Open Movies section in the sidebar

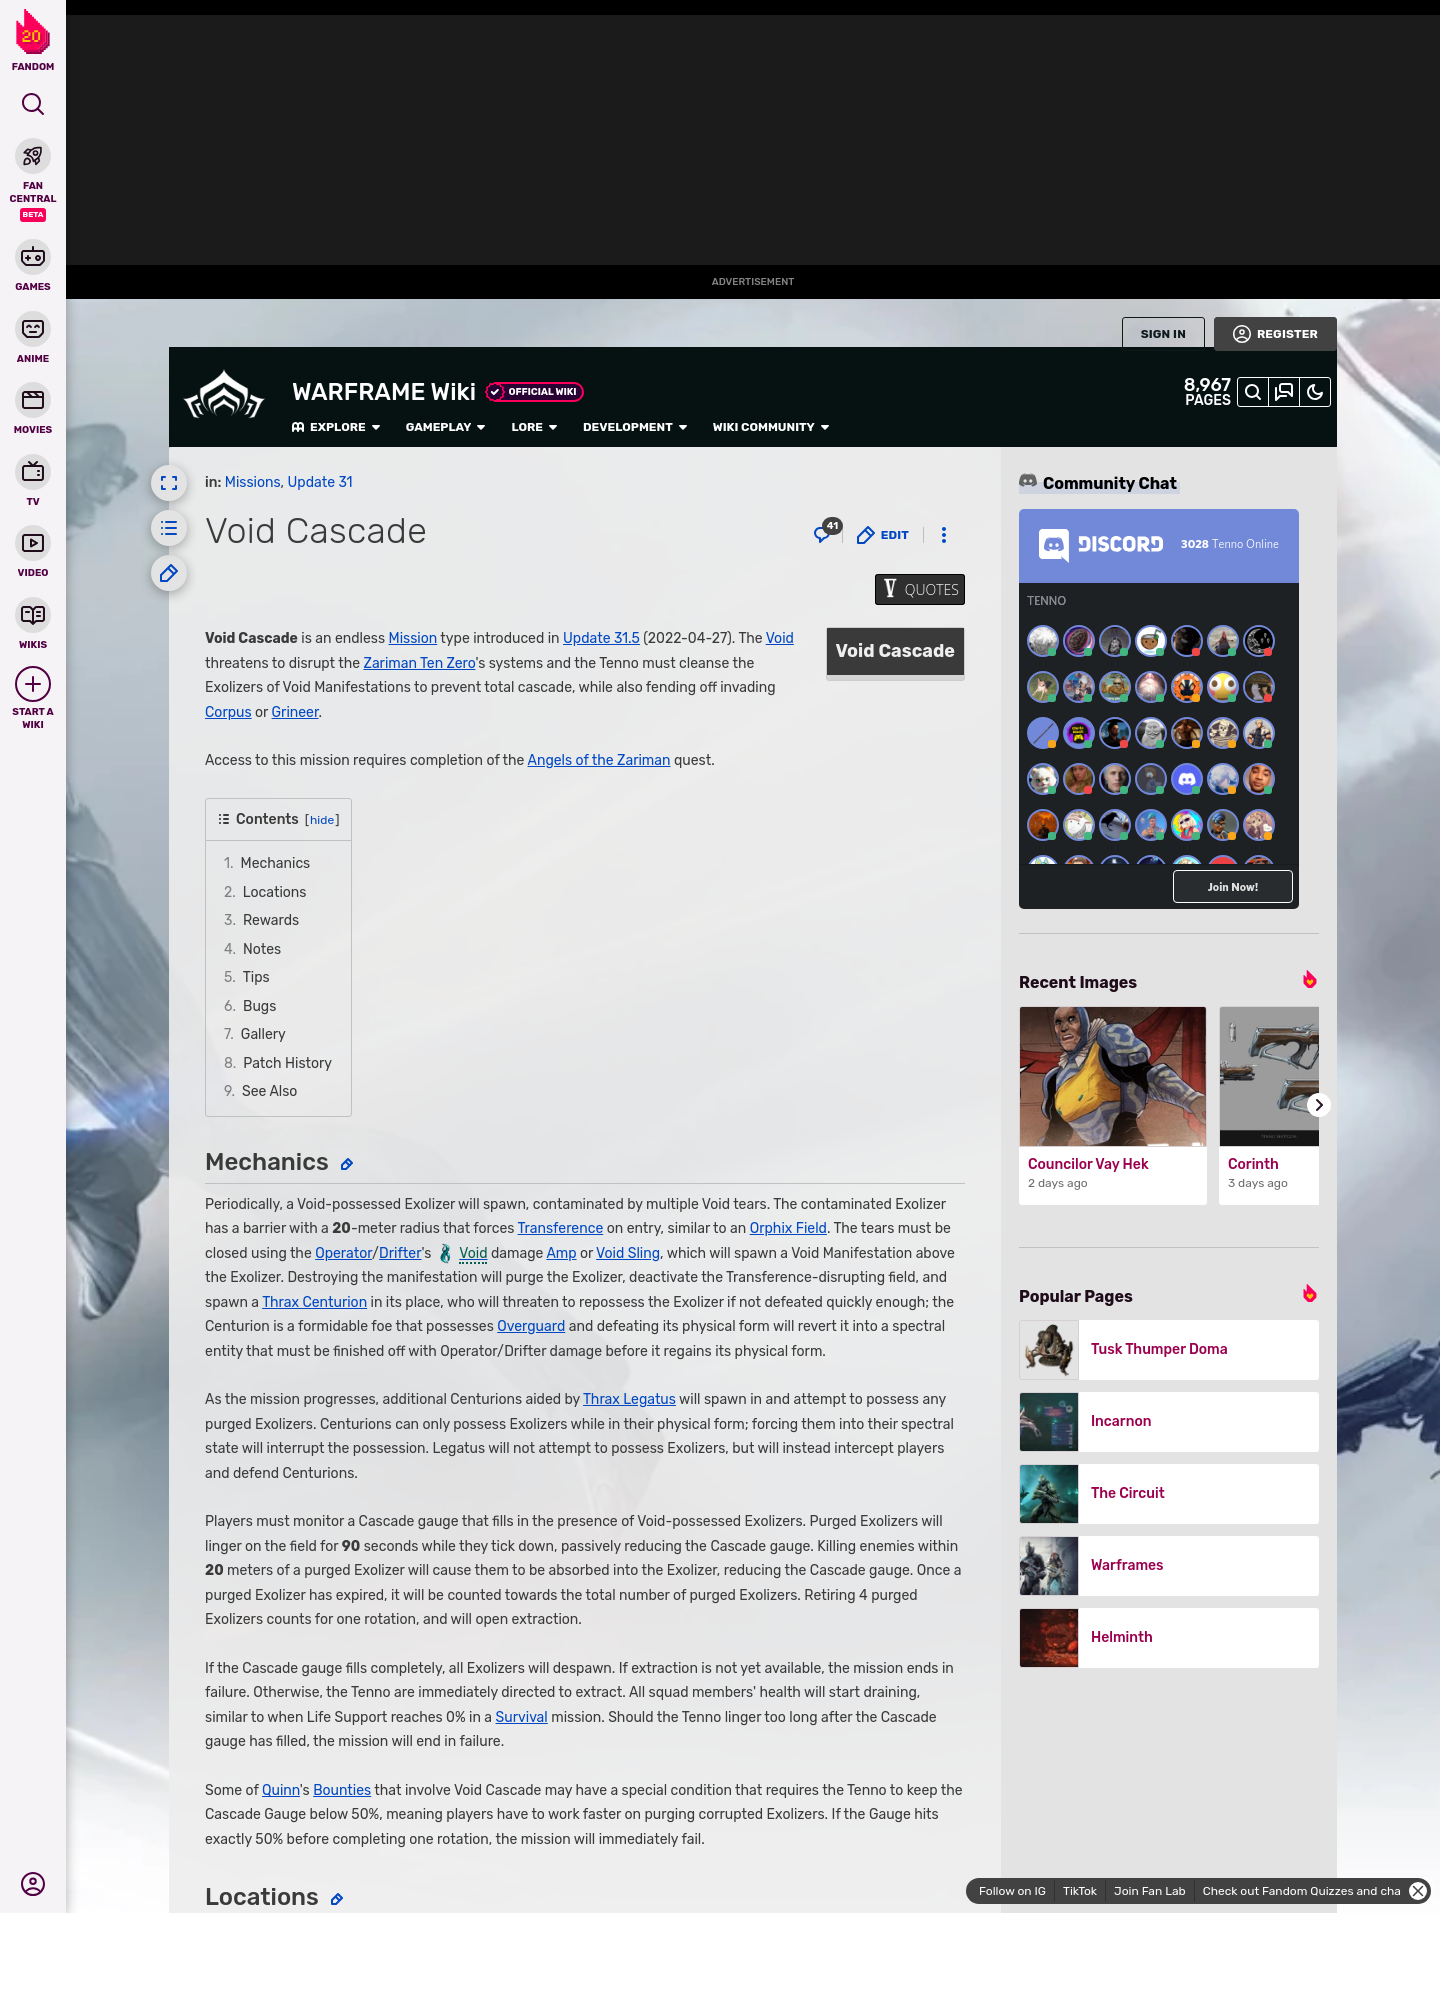pos(33,410)
